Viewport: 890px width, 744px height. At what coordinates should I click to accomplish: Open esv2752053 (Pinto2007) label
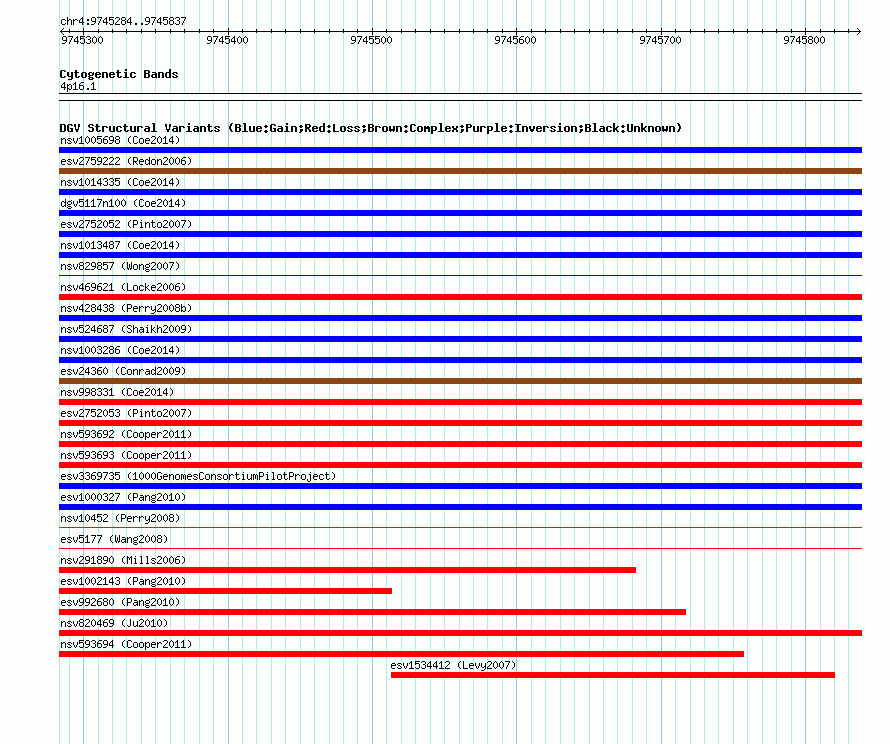[x=126, y=413]
